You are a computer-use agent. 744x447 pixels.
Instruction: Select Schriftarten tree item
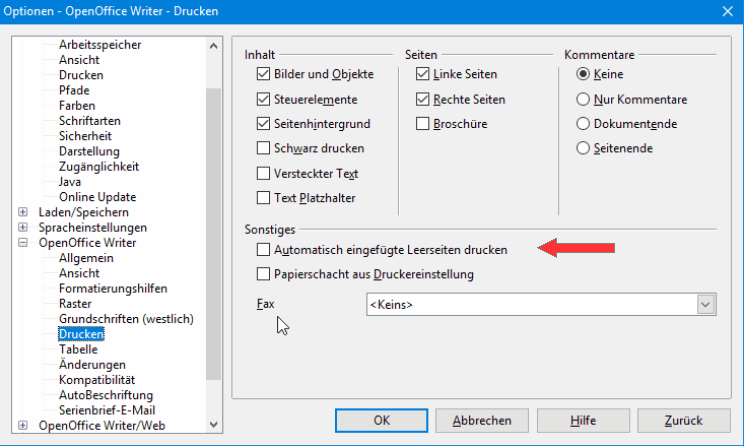point(90,121)
